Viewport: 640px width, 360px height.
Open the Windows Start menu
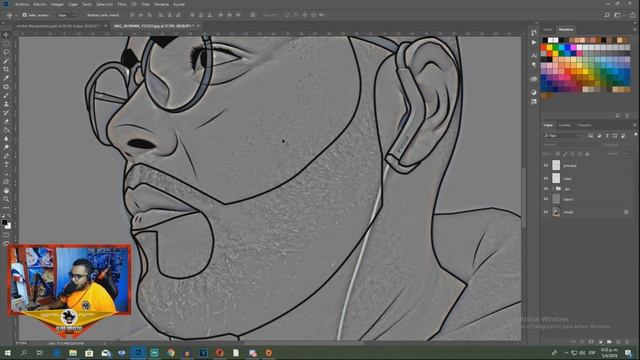(x=8, y=353)
